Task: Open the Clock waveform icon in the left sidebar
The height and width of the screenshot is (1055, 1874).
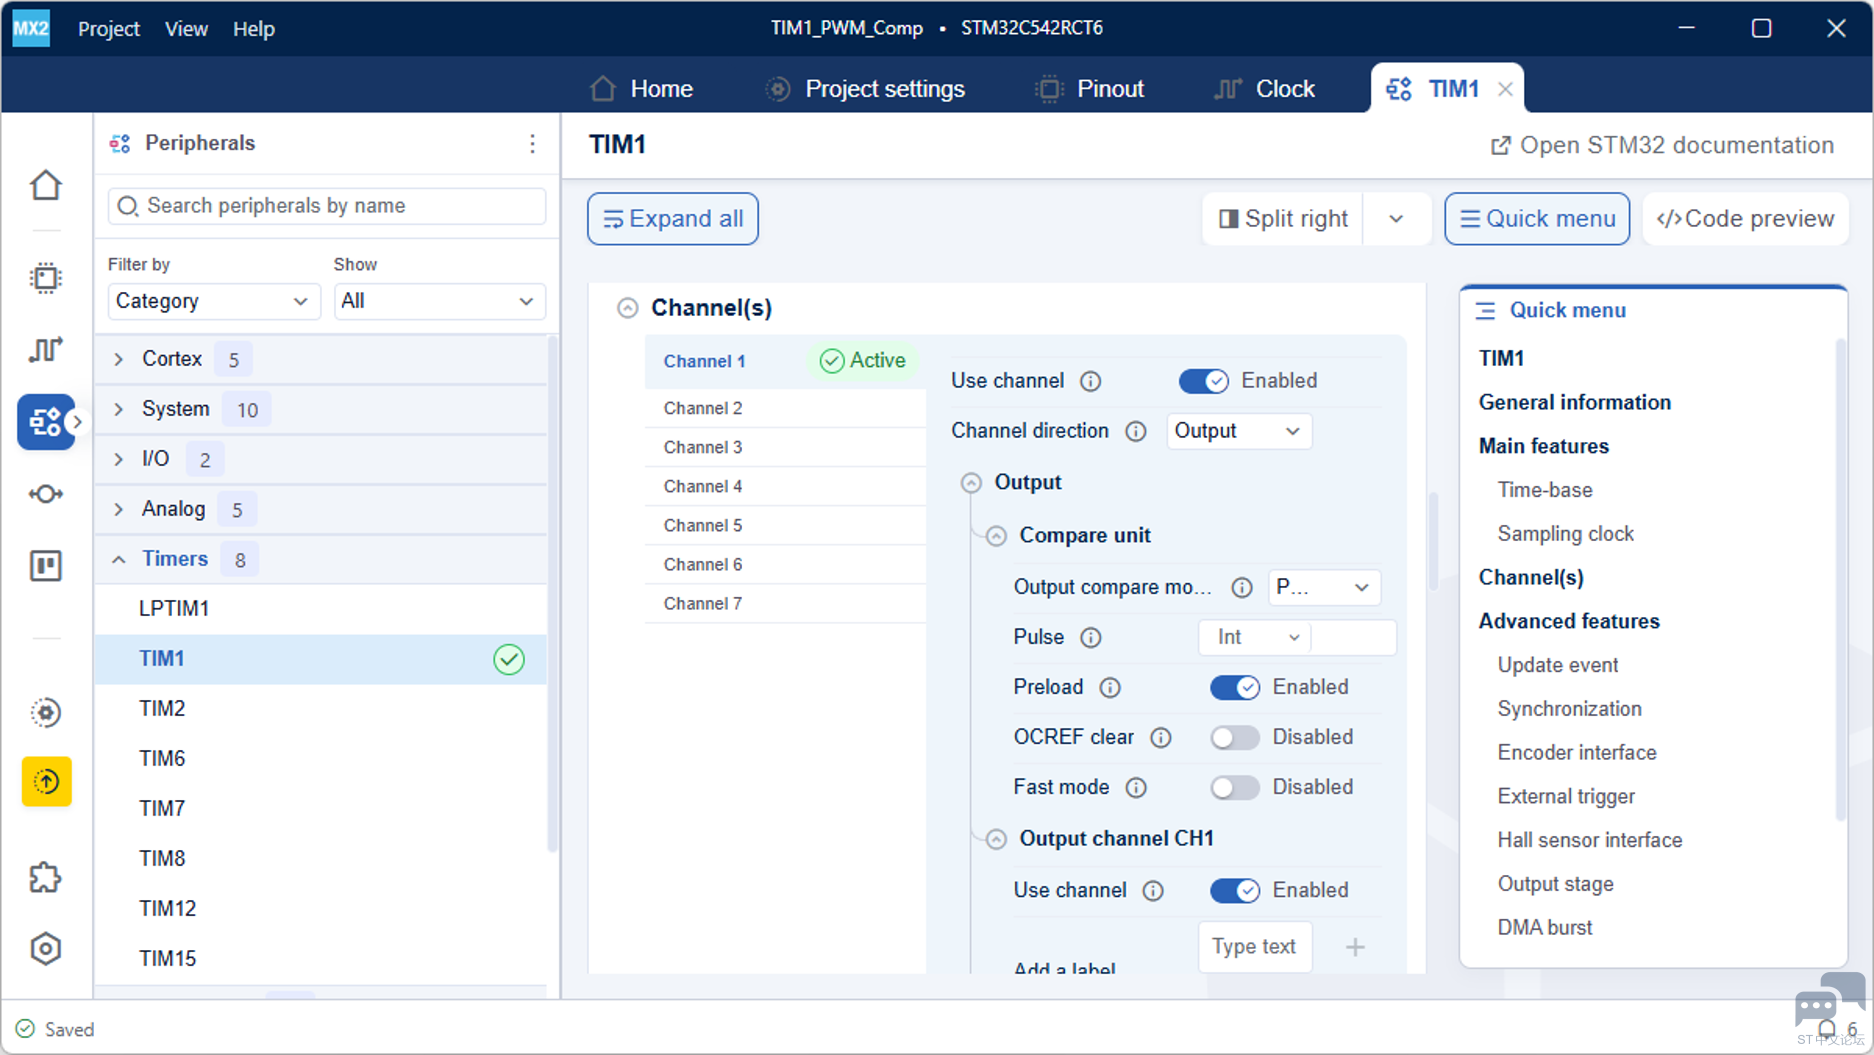Action: tap(46, 349)
